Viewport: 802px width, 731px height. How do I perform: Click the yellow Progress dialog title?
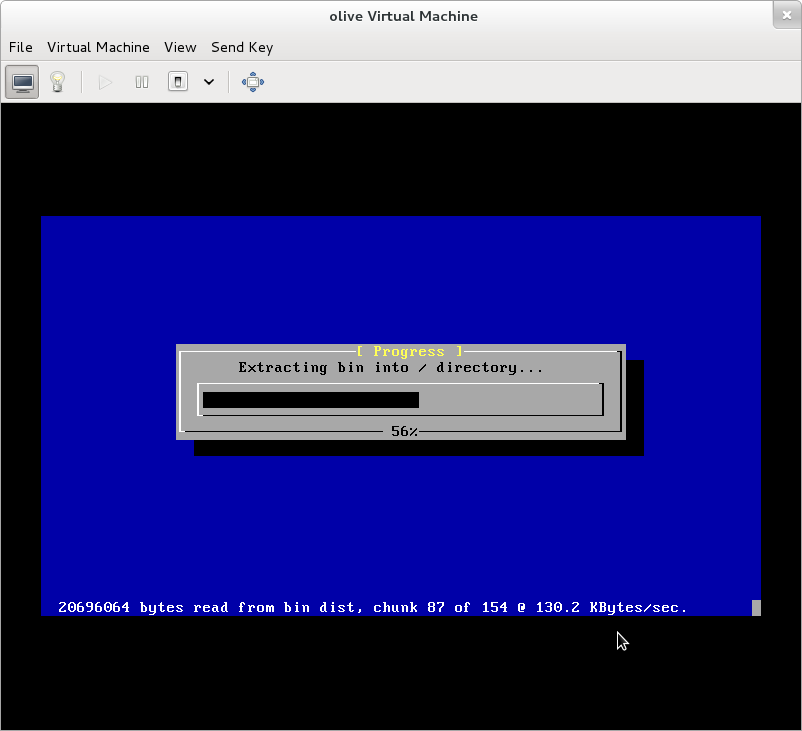(409, 351)
